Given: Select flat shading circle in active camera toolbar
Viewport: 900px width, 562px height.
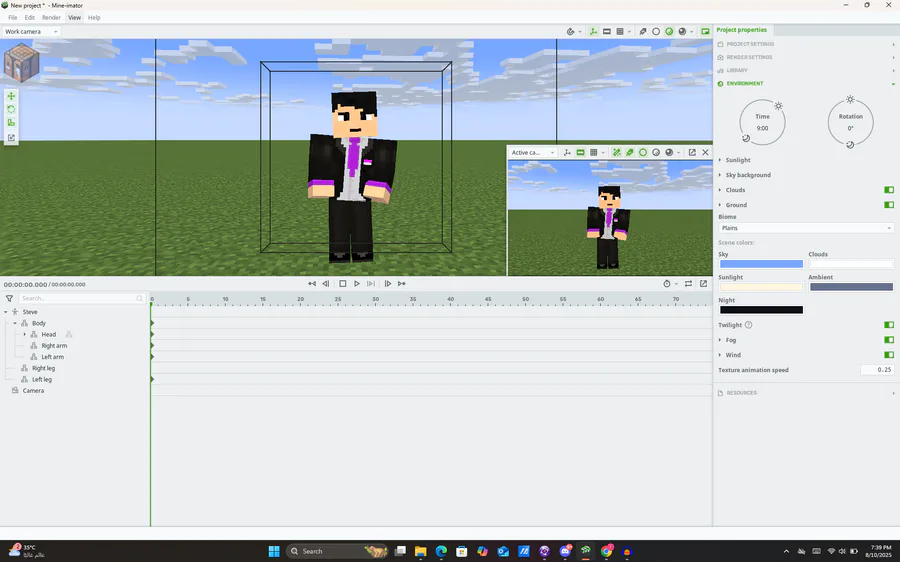Looking at the screenshot, I should point(643,153).
